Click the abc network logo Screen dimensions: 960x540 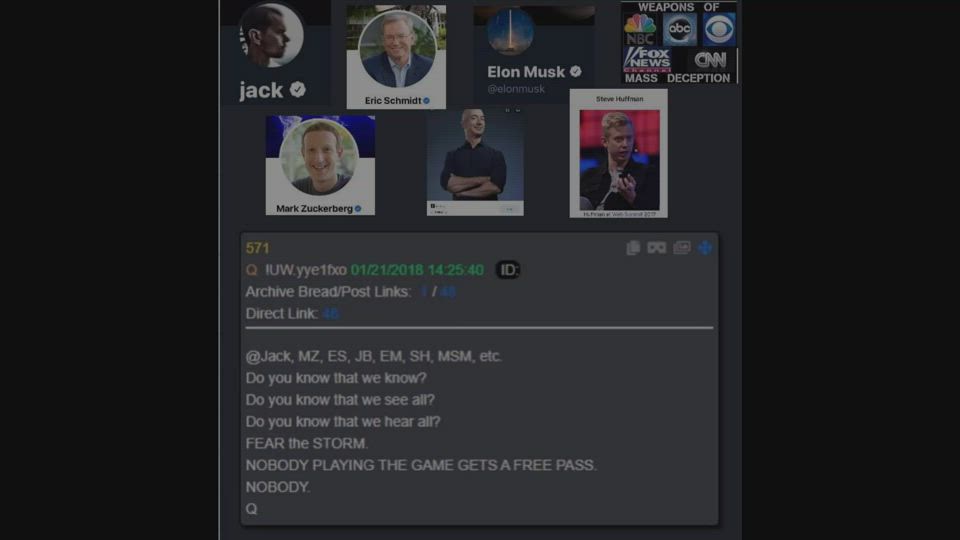click(x=679, y=29)
